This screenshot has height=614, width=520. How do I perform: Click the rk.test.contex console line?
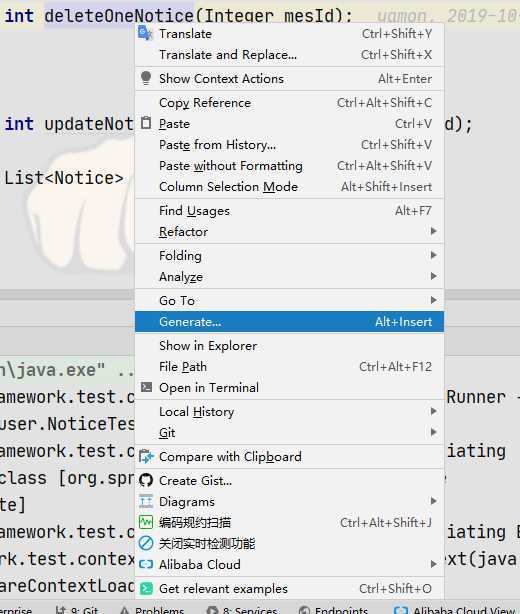67,559
